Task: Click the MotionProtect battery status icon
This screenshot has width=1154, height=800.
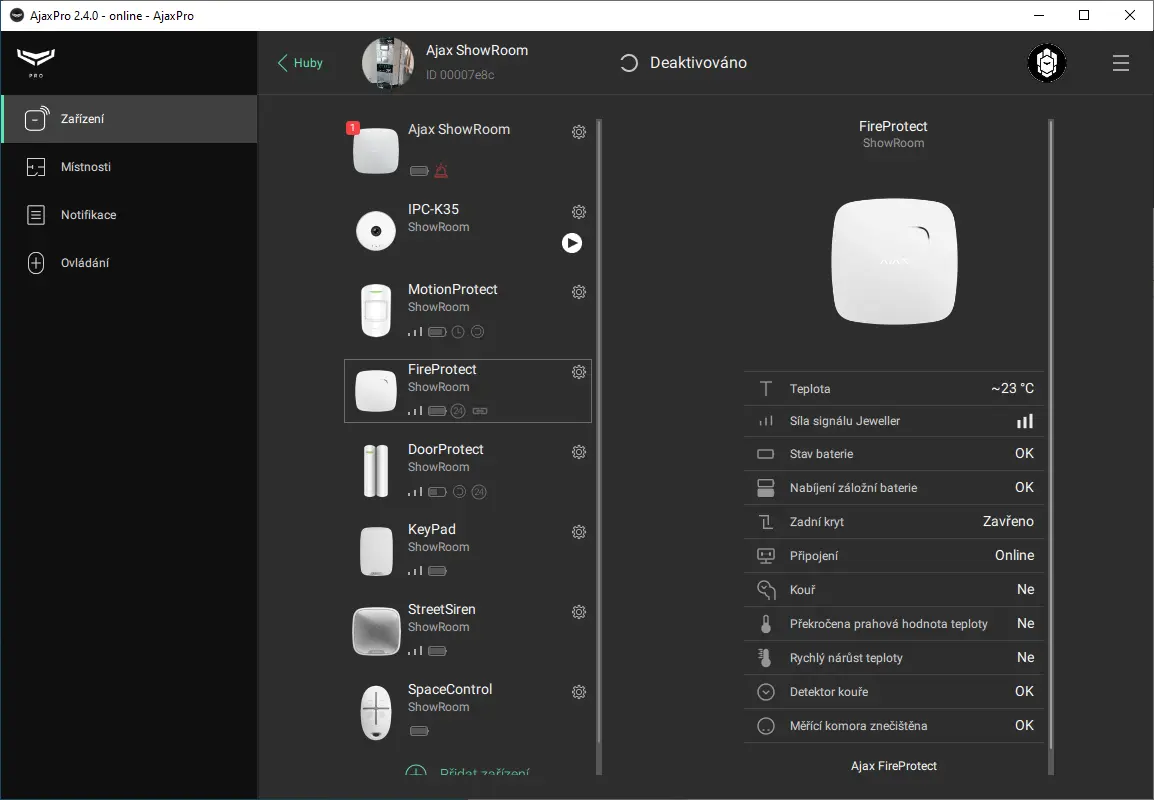Action: click(x=437, y=332)
